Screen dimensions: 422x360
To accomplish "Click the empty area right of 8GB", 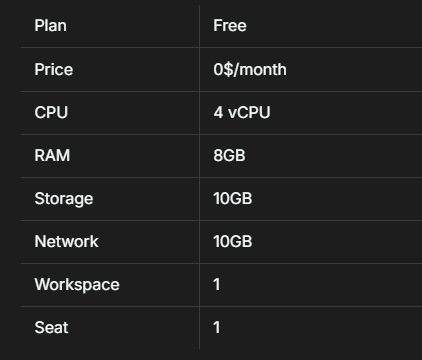I will tap(333, 155).
